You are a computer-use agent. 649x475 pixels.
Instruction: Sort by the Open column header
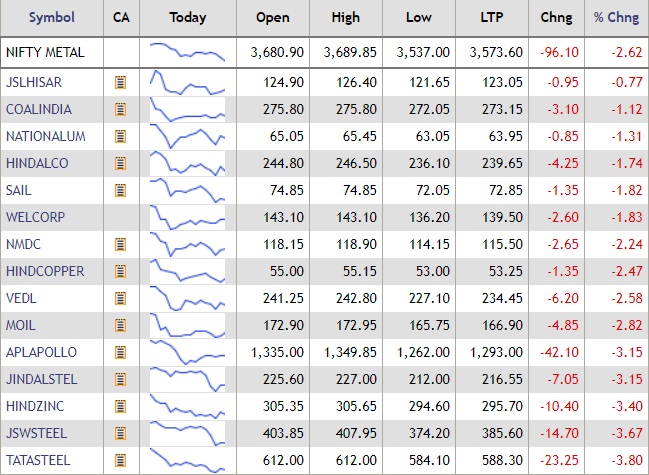tap(272, 17)
